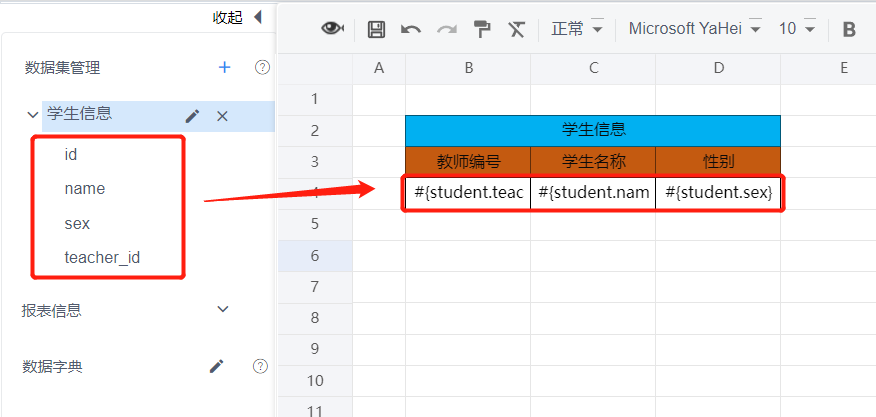
Task: Edit the 学生信息 dataset with the pencil icon
Action: pos(192,116)
